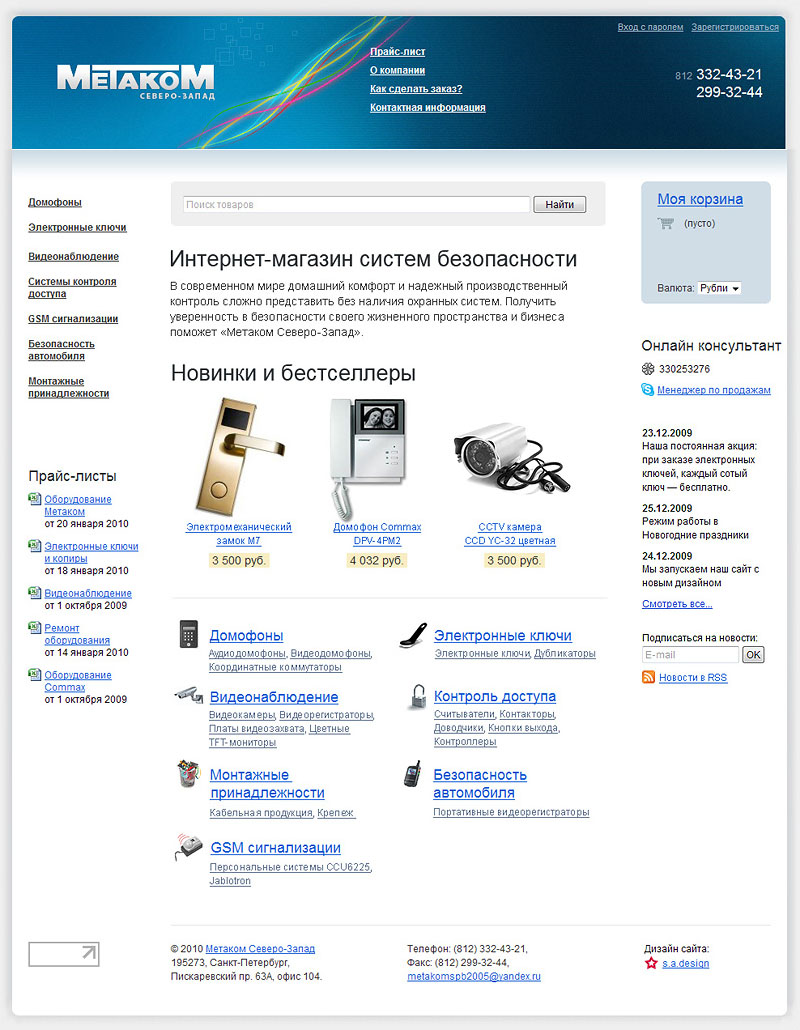
Task: Click the padlock icon beside Контроль доступа
Action: point(415,698)
